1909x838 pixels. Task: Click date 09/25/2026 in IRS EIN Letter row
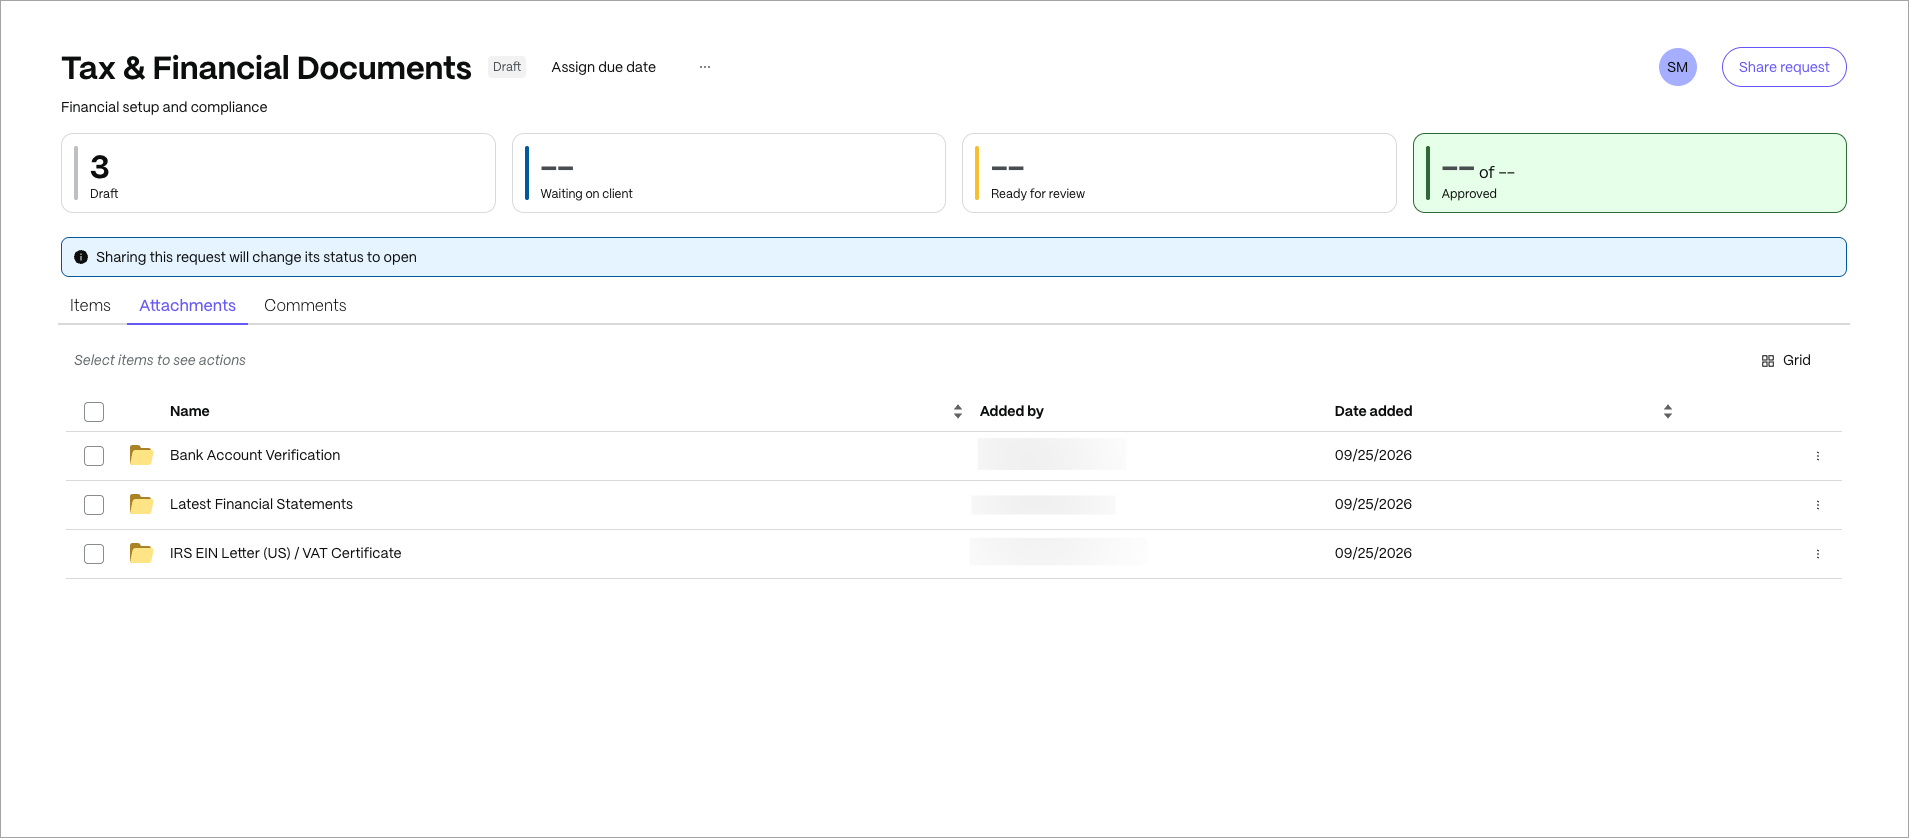[x=1373, y=553]
